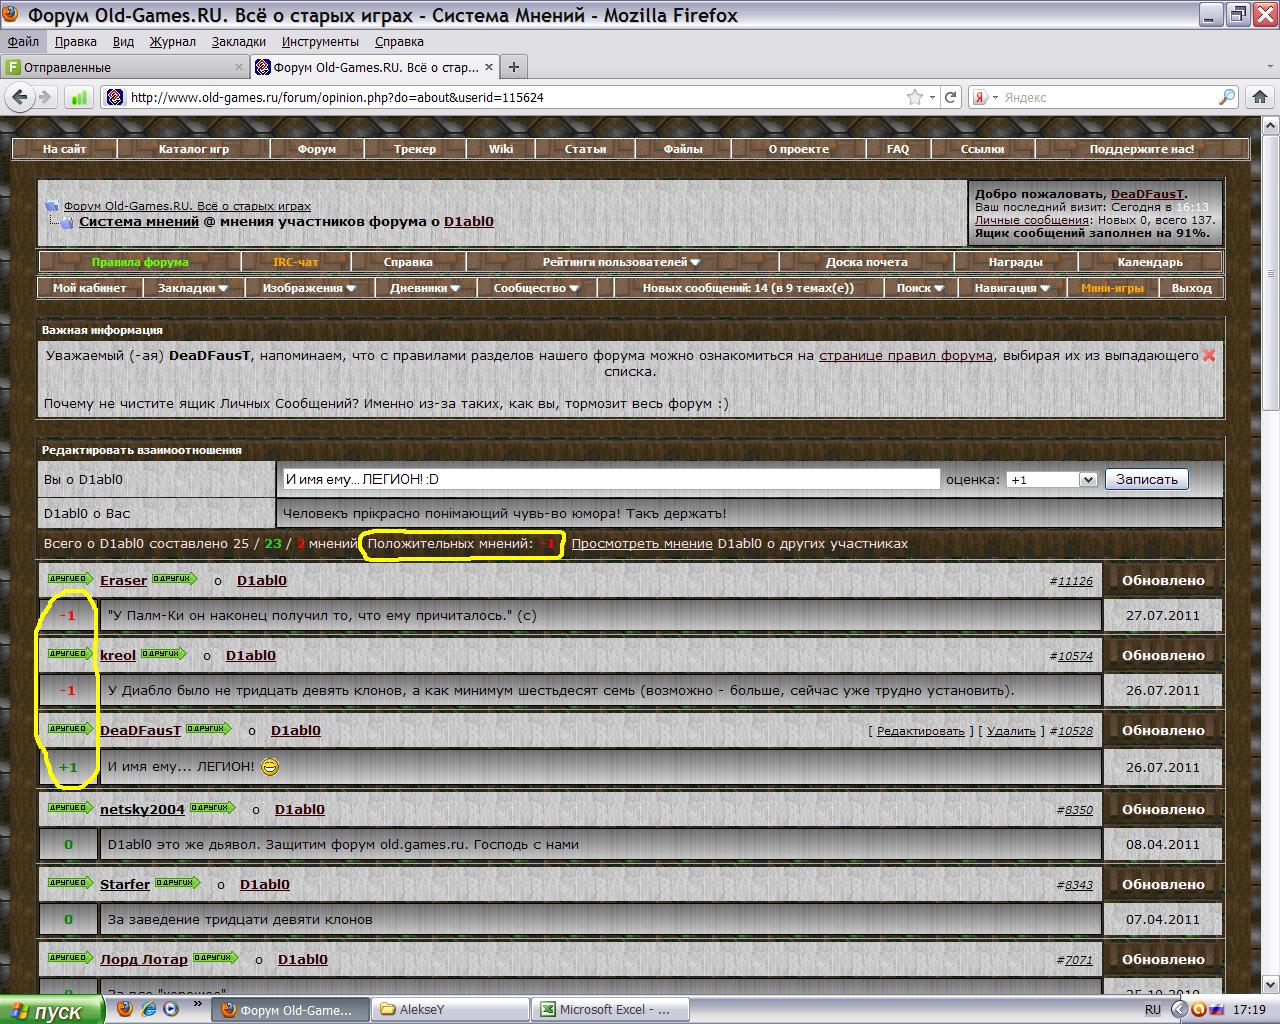Click the browser Forward arrow
The height and width of the screenshot is (1024, 1280).
coord(45,97)
